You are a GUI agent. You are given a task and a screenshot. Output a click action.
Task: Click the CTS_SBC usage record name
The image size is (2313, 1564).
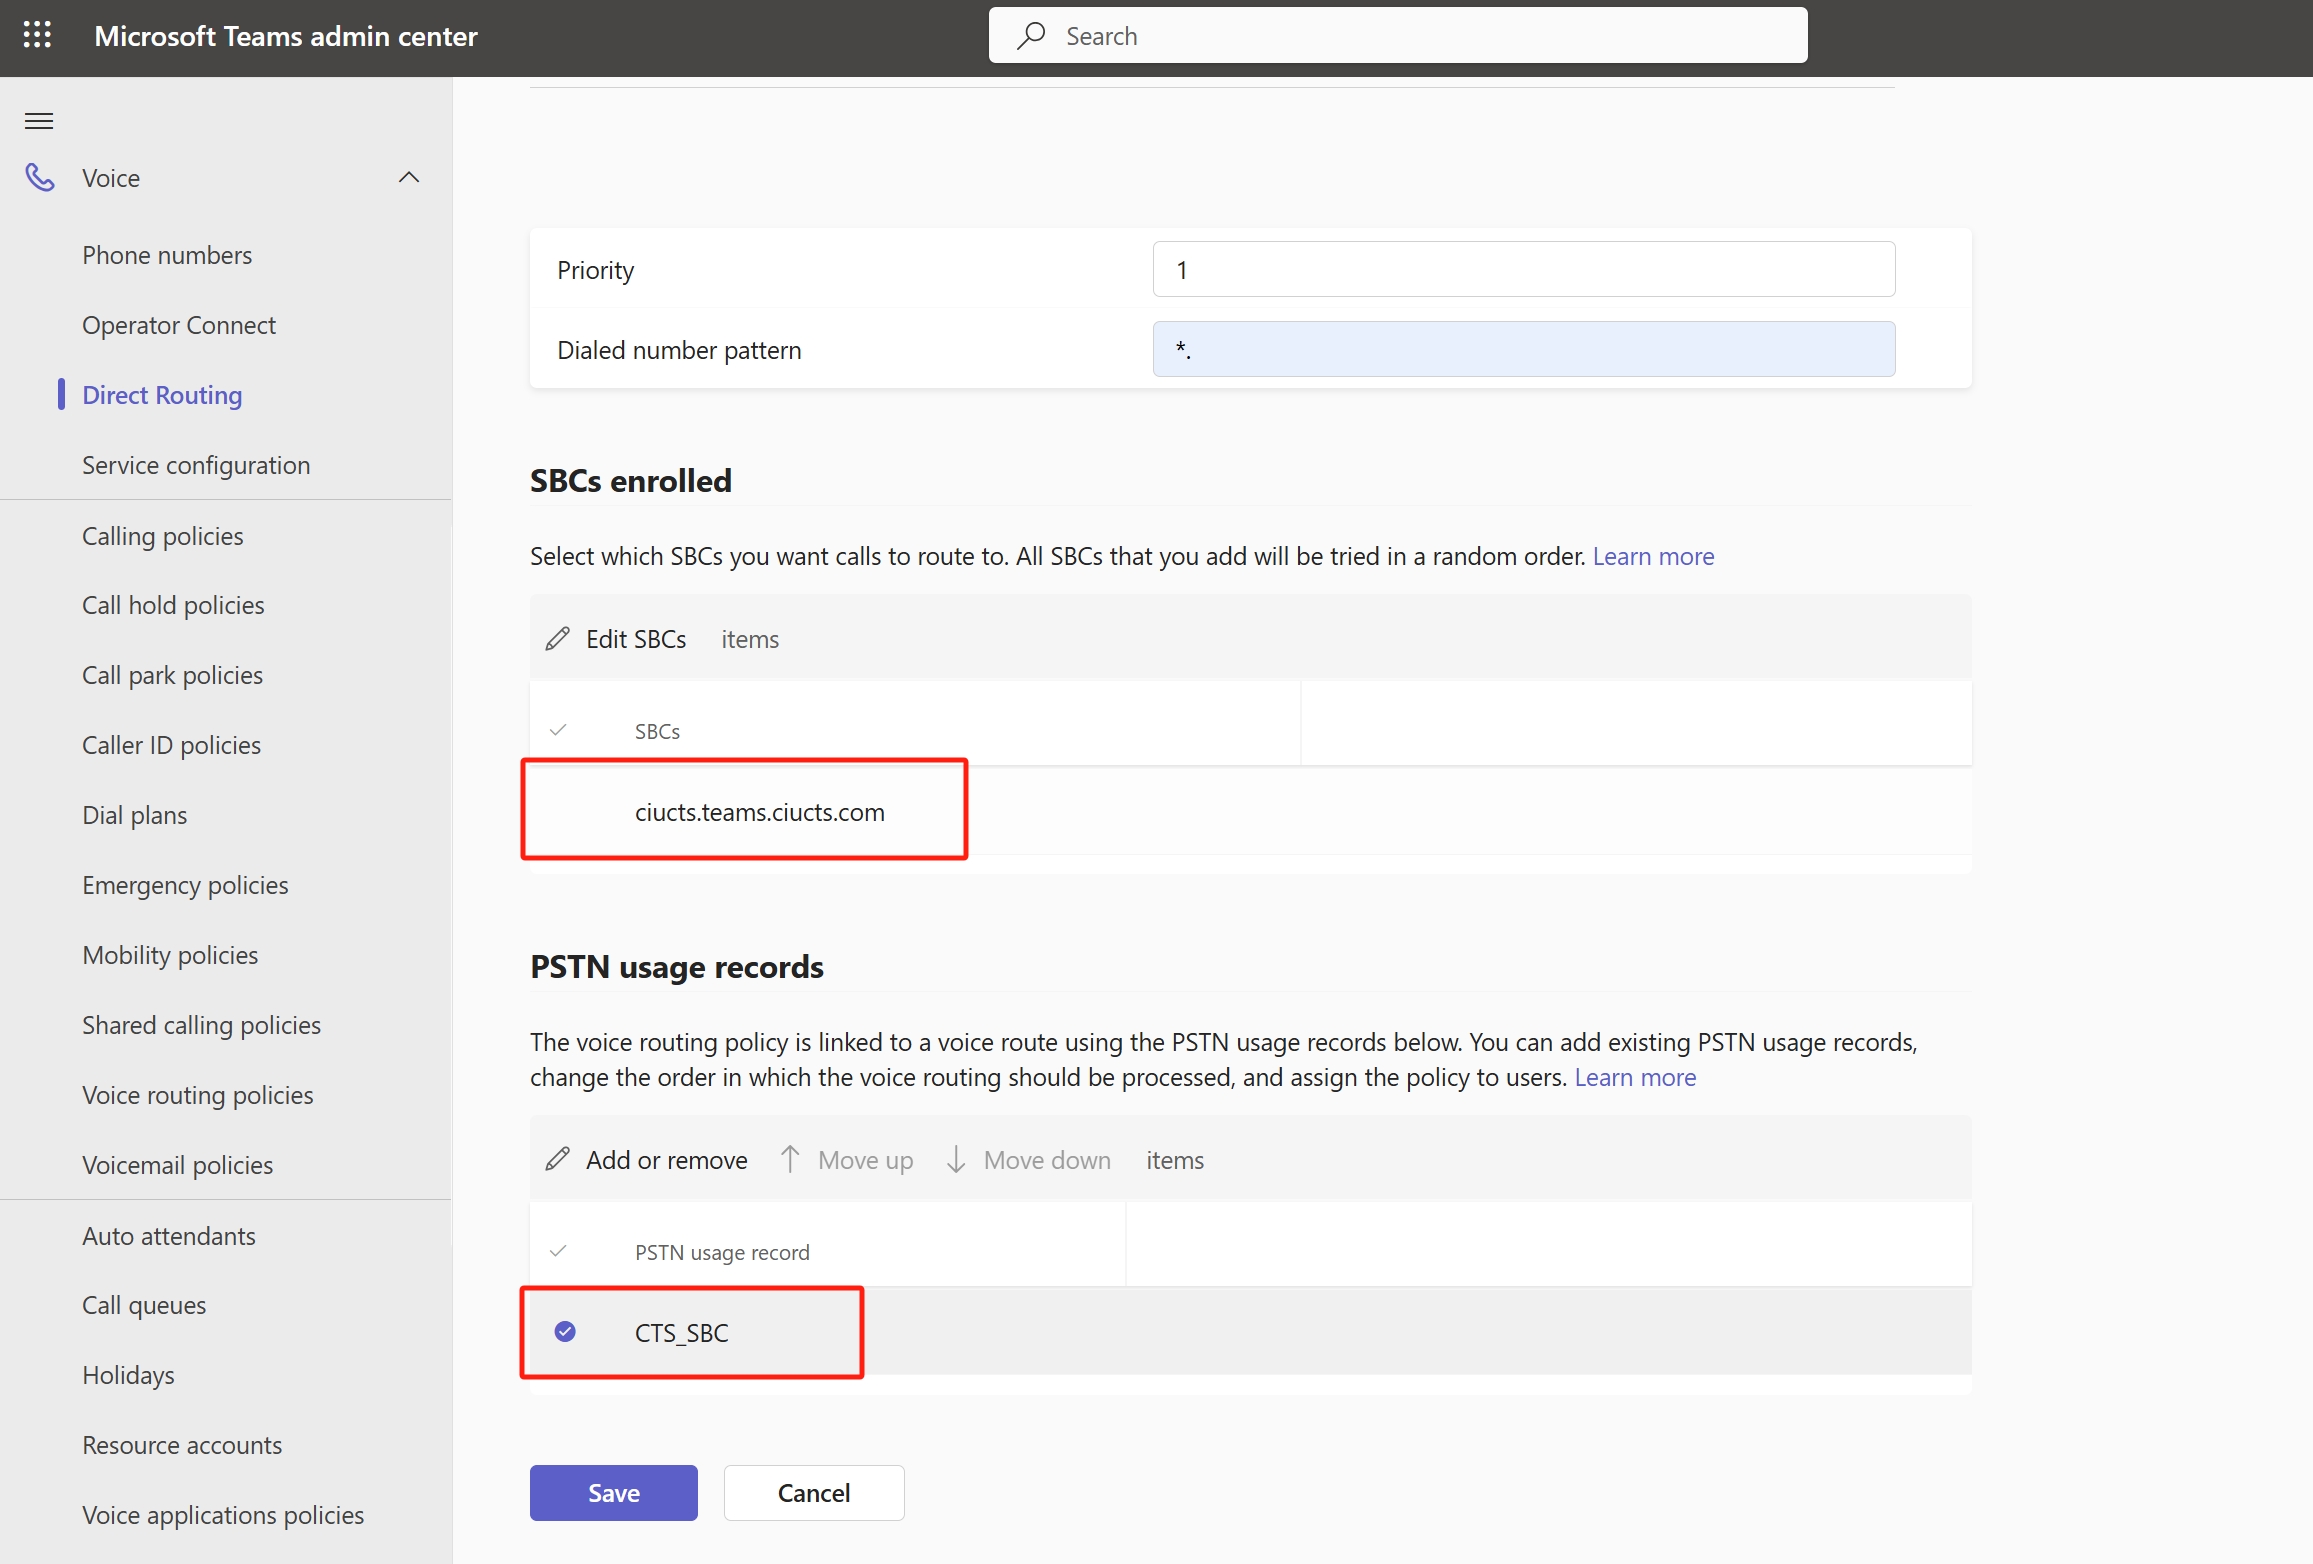[682, 1333]
